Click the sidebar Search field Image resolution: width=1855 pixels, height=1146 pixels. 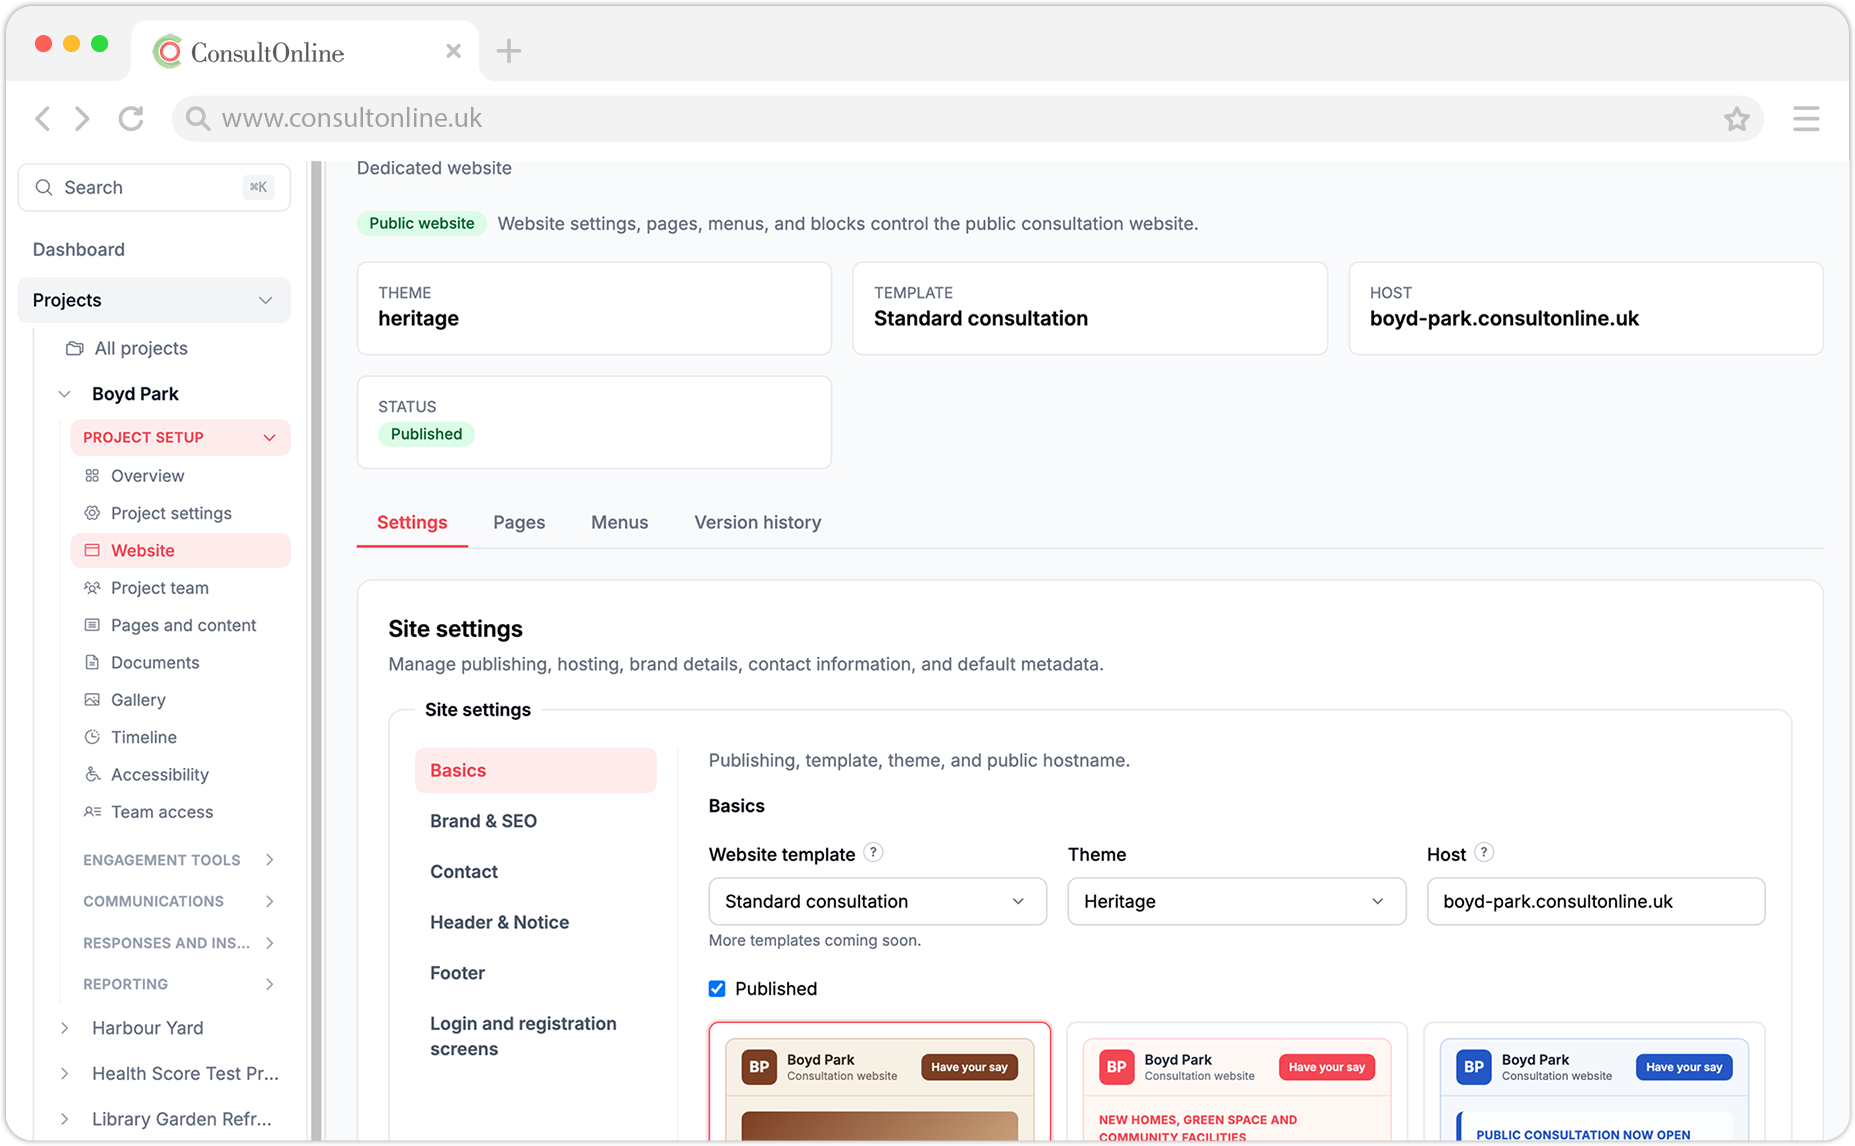[154, 187]
